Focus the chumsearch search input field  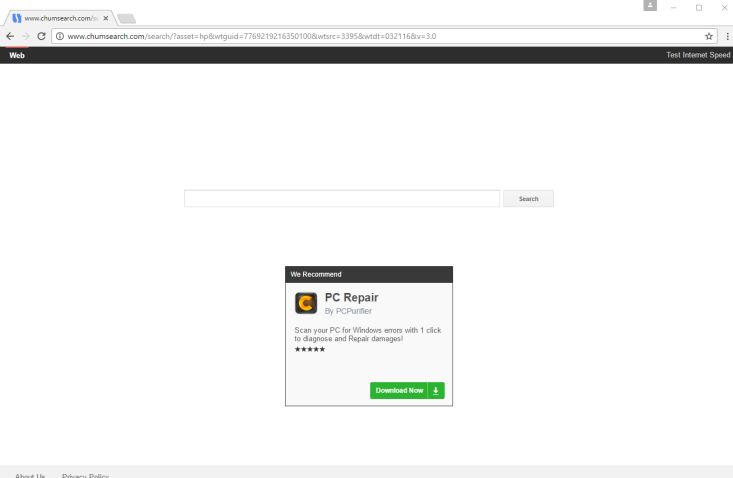(342, 199)
